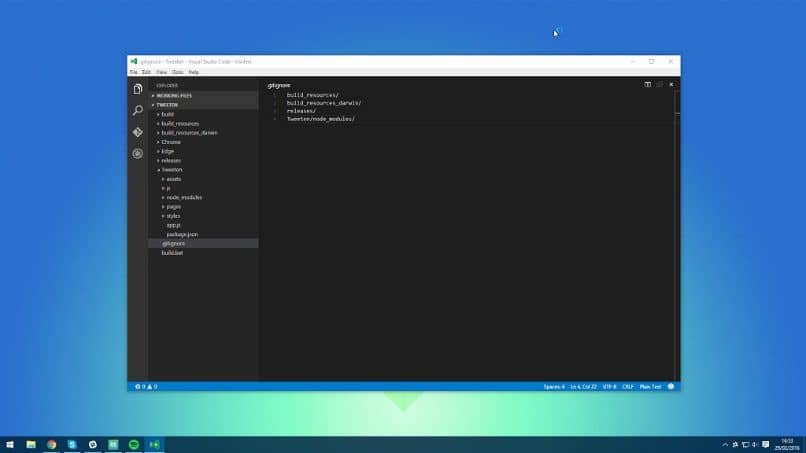Open the View menu
Screen dimensions: 806x453
161,73
